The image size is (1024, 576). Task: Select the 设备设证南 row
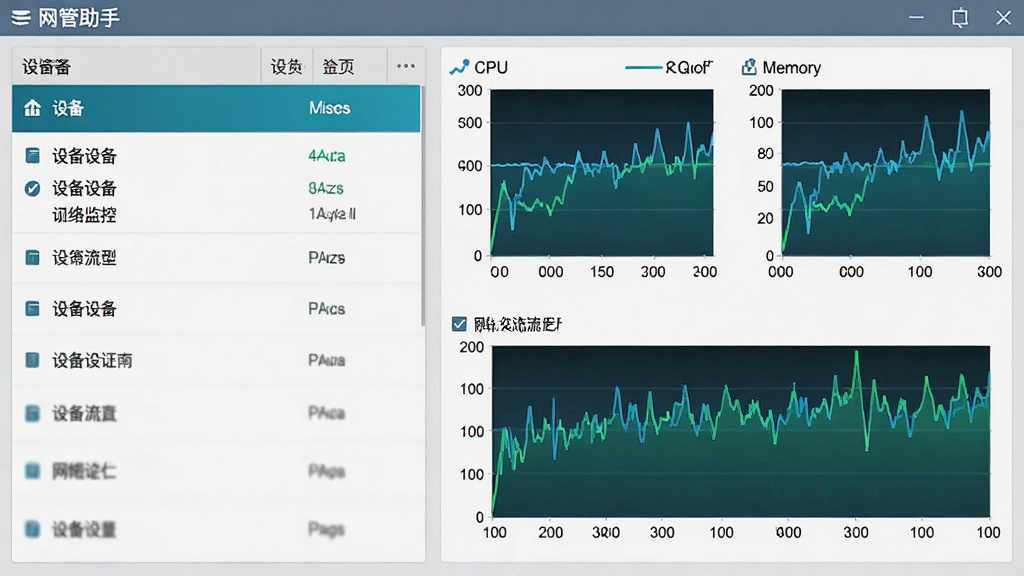(216, 360)
